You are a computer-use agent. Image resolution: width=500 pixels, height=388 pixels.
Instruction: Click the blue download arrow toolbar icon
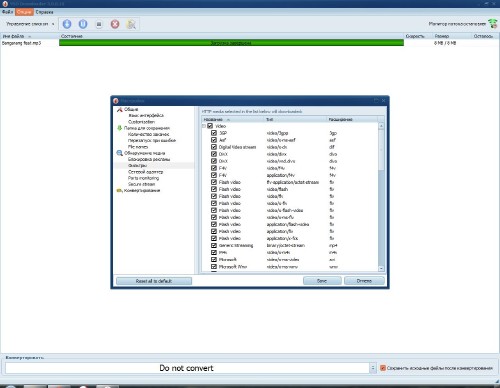67,24
